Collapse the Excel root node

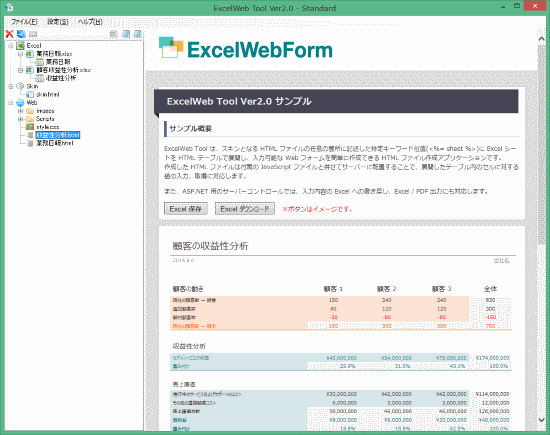11,46
